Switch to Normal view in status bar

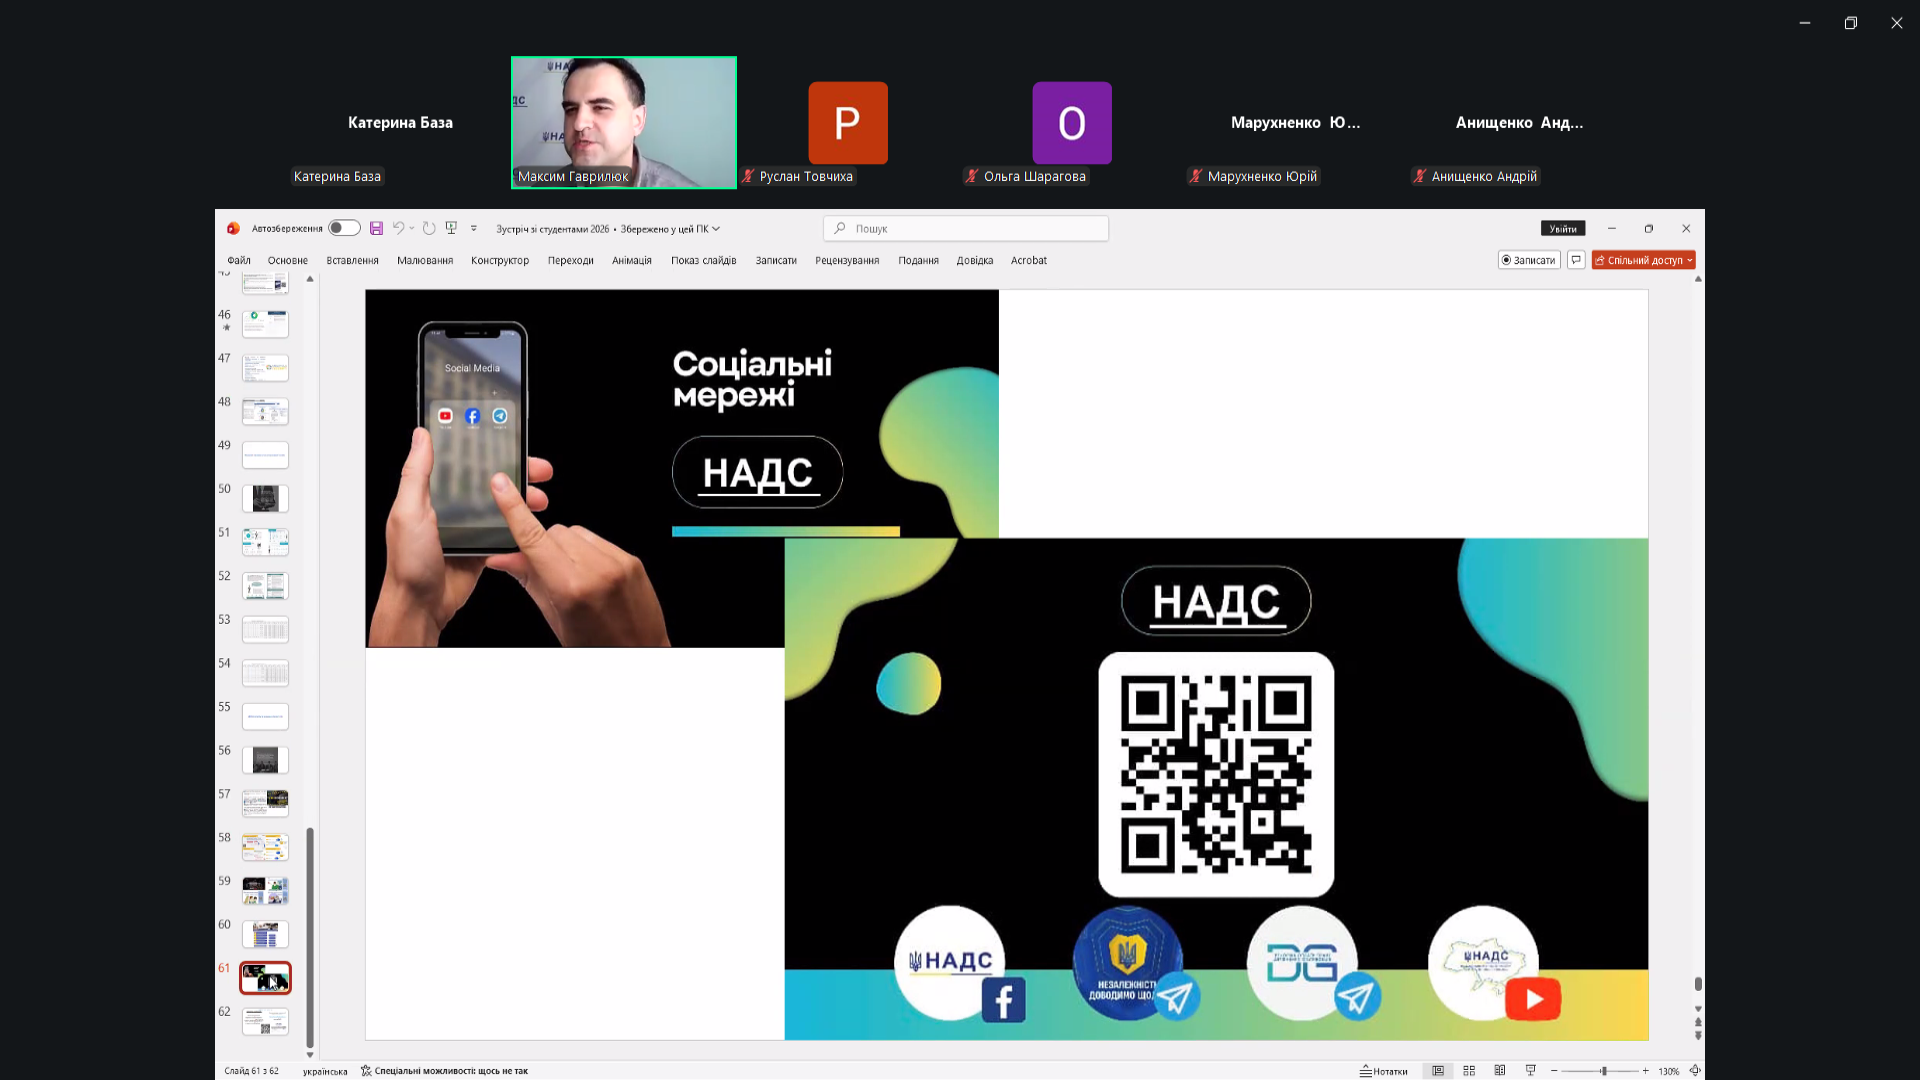click(1438, 1071)
